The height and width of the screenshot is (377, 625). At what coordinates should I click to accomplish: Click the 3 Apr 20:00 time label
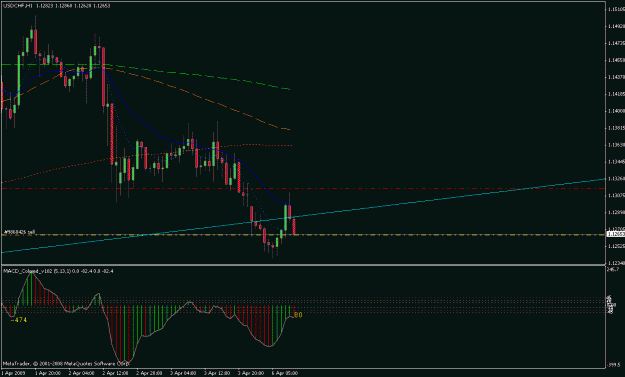click(x=251, y=373)
